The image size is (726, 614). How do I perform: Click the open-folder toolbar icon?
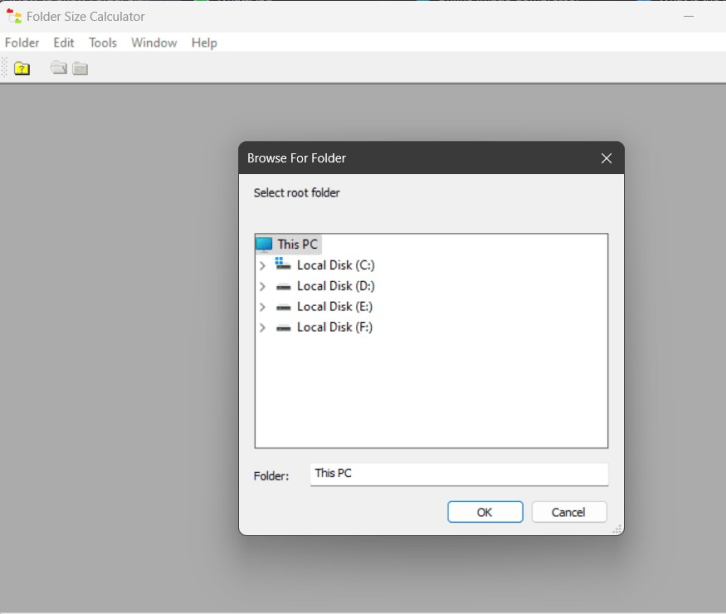[59, 68]
